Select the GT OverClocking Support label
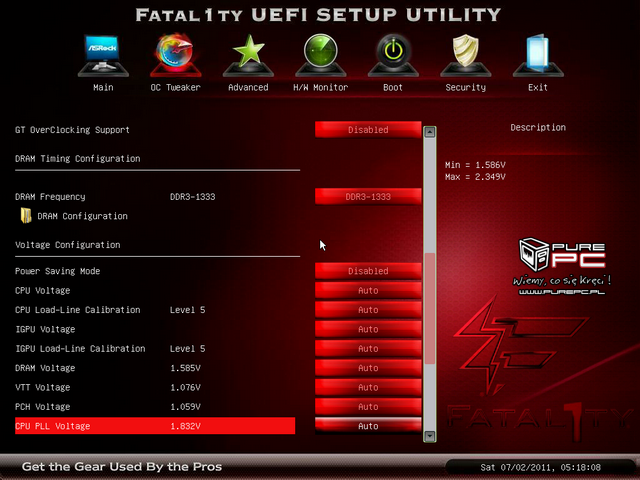The image size is (640, 480). tap(72, 130)
